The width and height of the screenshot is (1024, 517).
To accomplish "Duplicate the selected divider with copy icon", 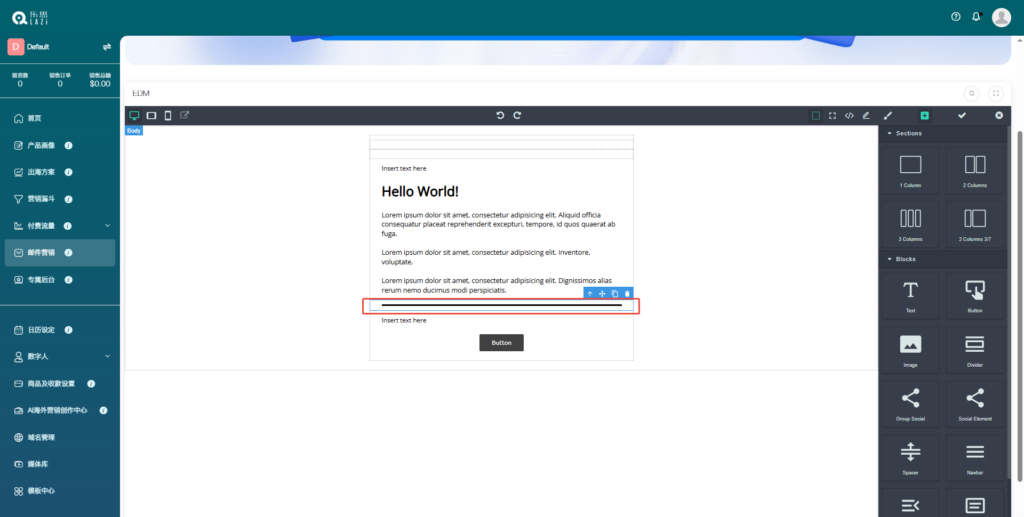I will pyautogui.click(x=615, y=293).
